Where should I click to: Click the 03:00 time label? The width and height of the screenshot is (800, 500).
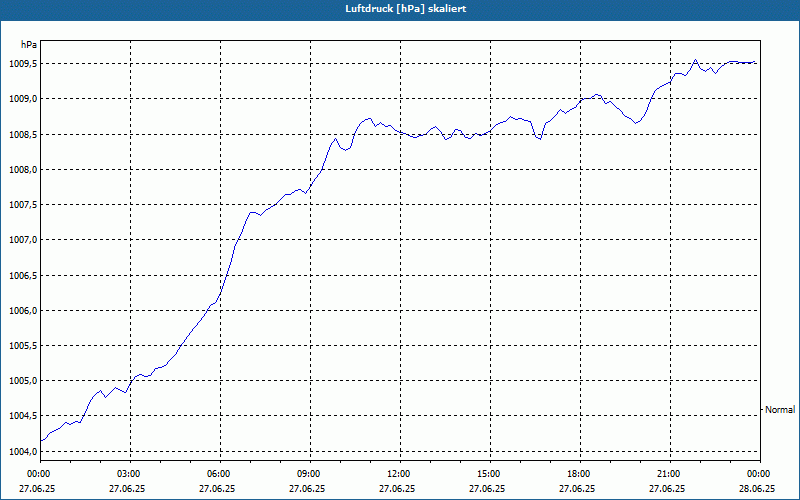tap(131, 474)
